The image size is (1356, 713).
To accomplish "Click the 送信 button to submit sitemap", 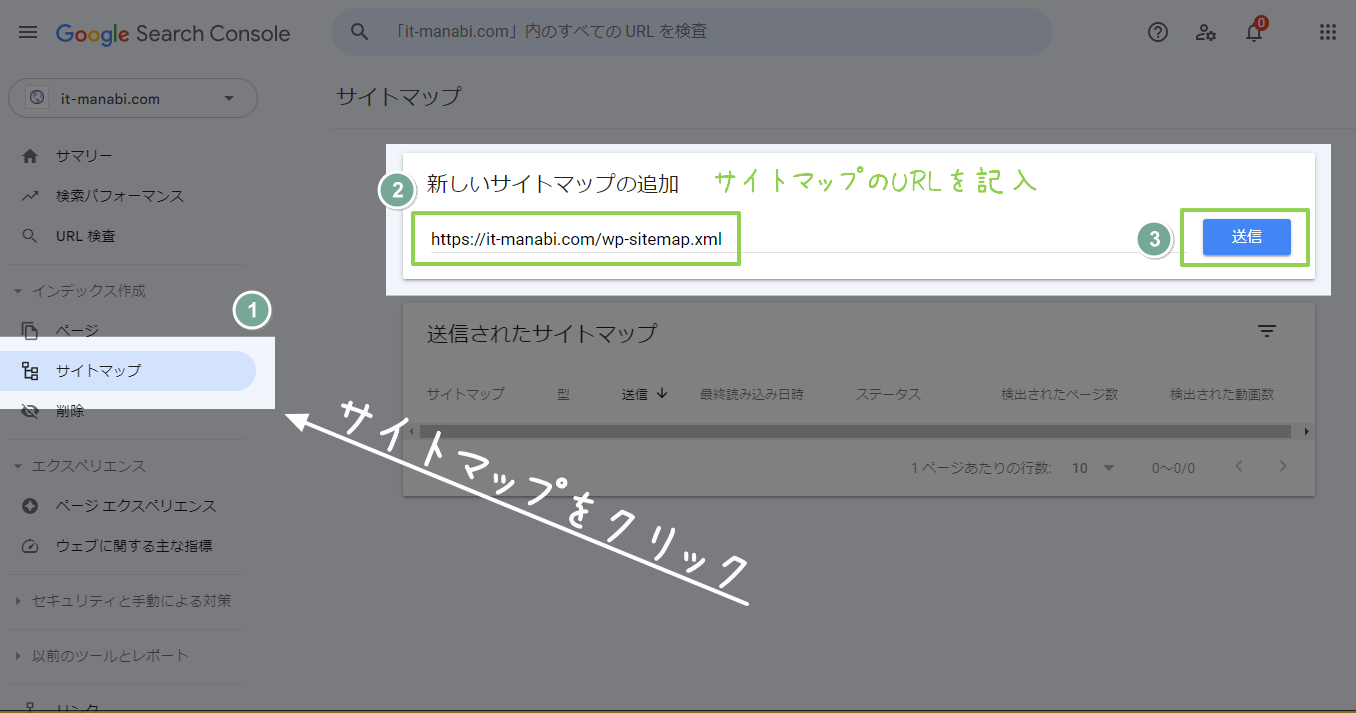I will click(1246, 237).
